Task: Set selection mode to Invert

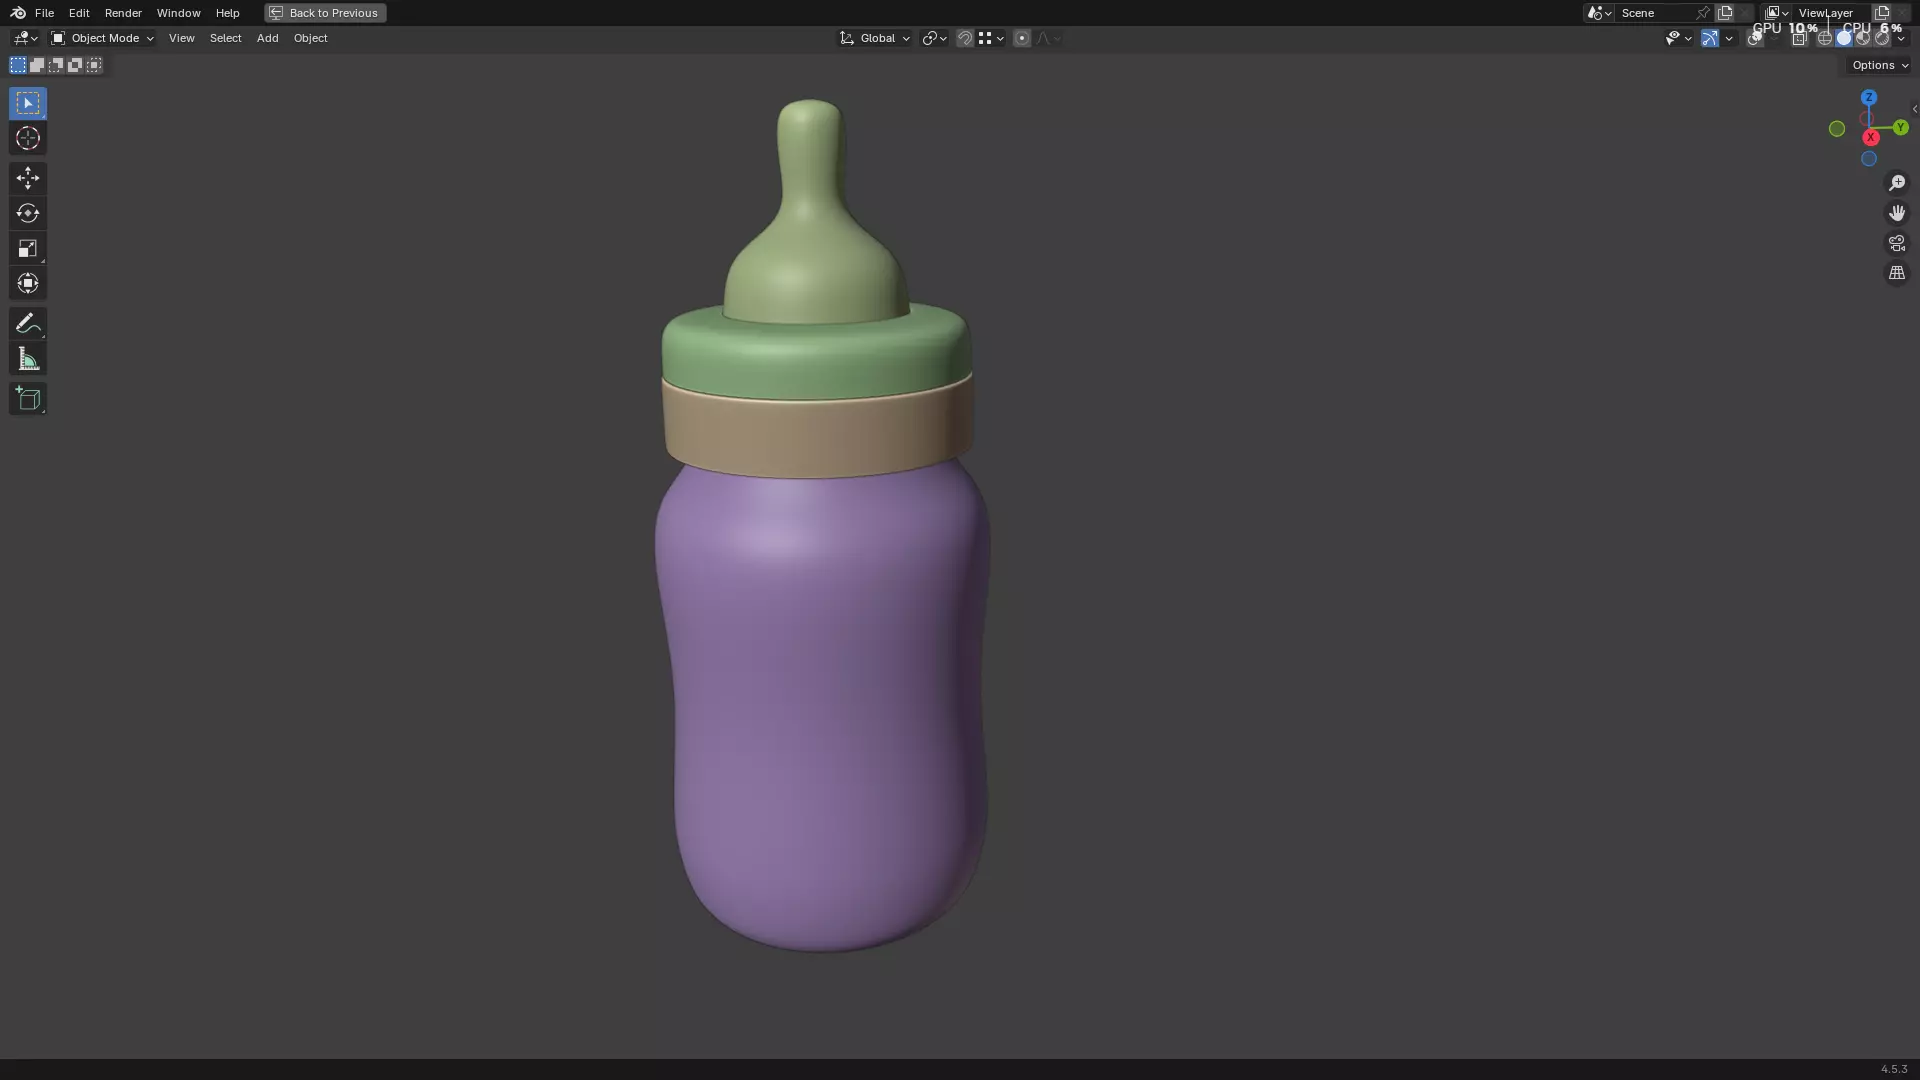Action: [x=75, y=65]
